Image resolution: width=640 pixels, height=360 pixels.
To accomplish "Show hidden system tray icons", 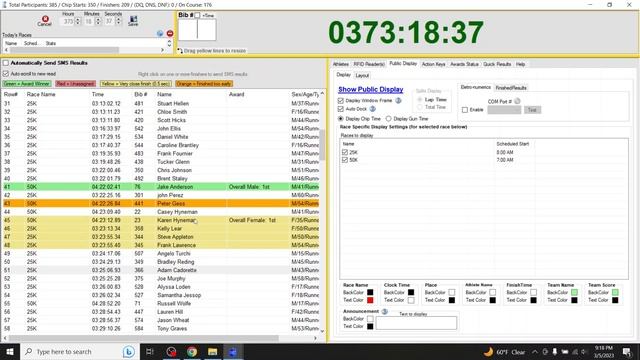I will point(535,351).
